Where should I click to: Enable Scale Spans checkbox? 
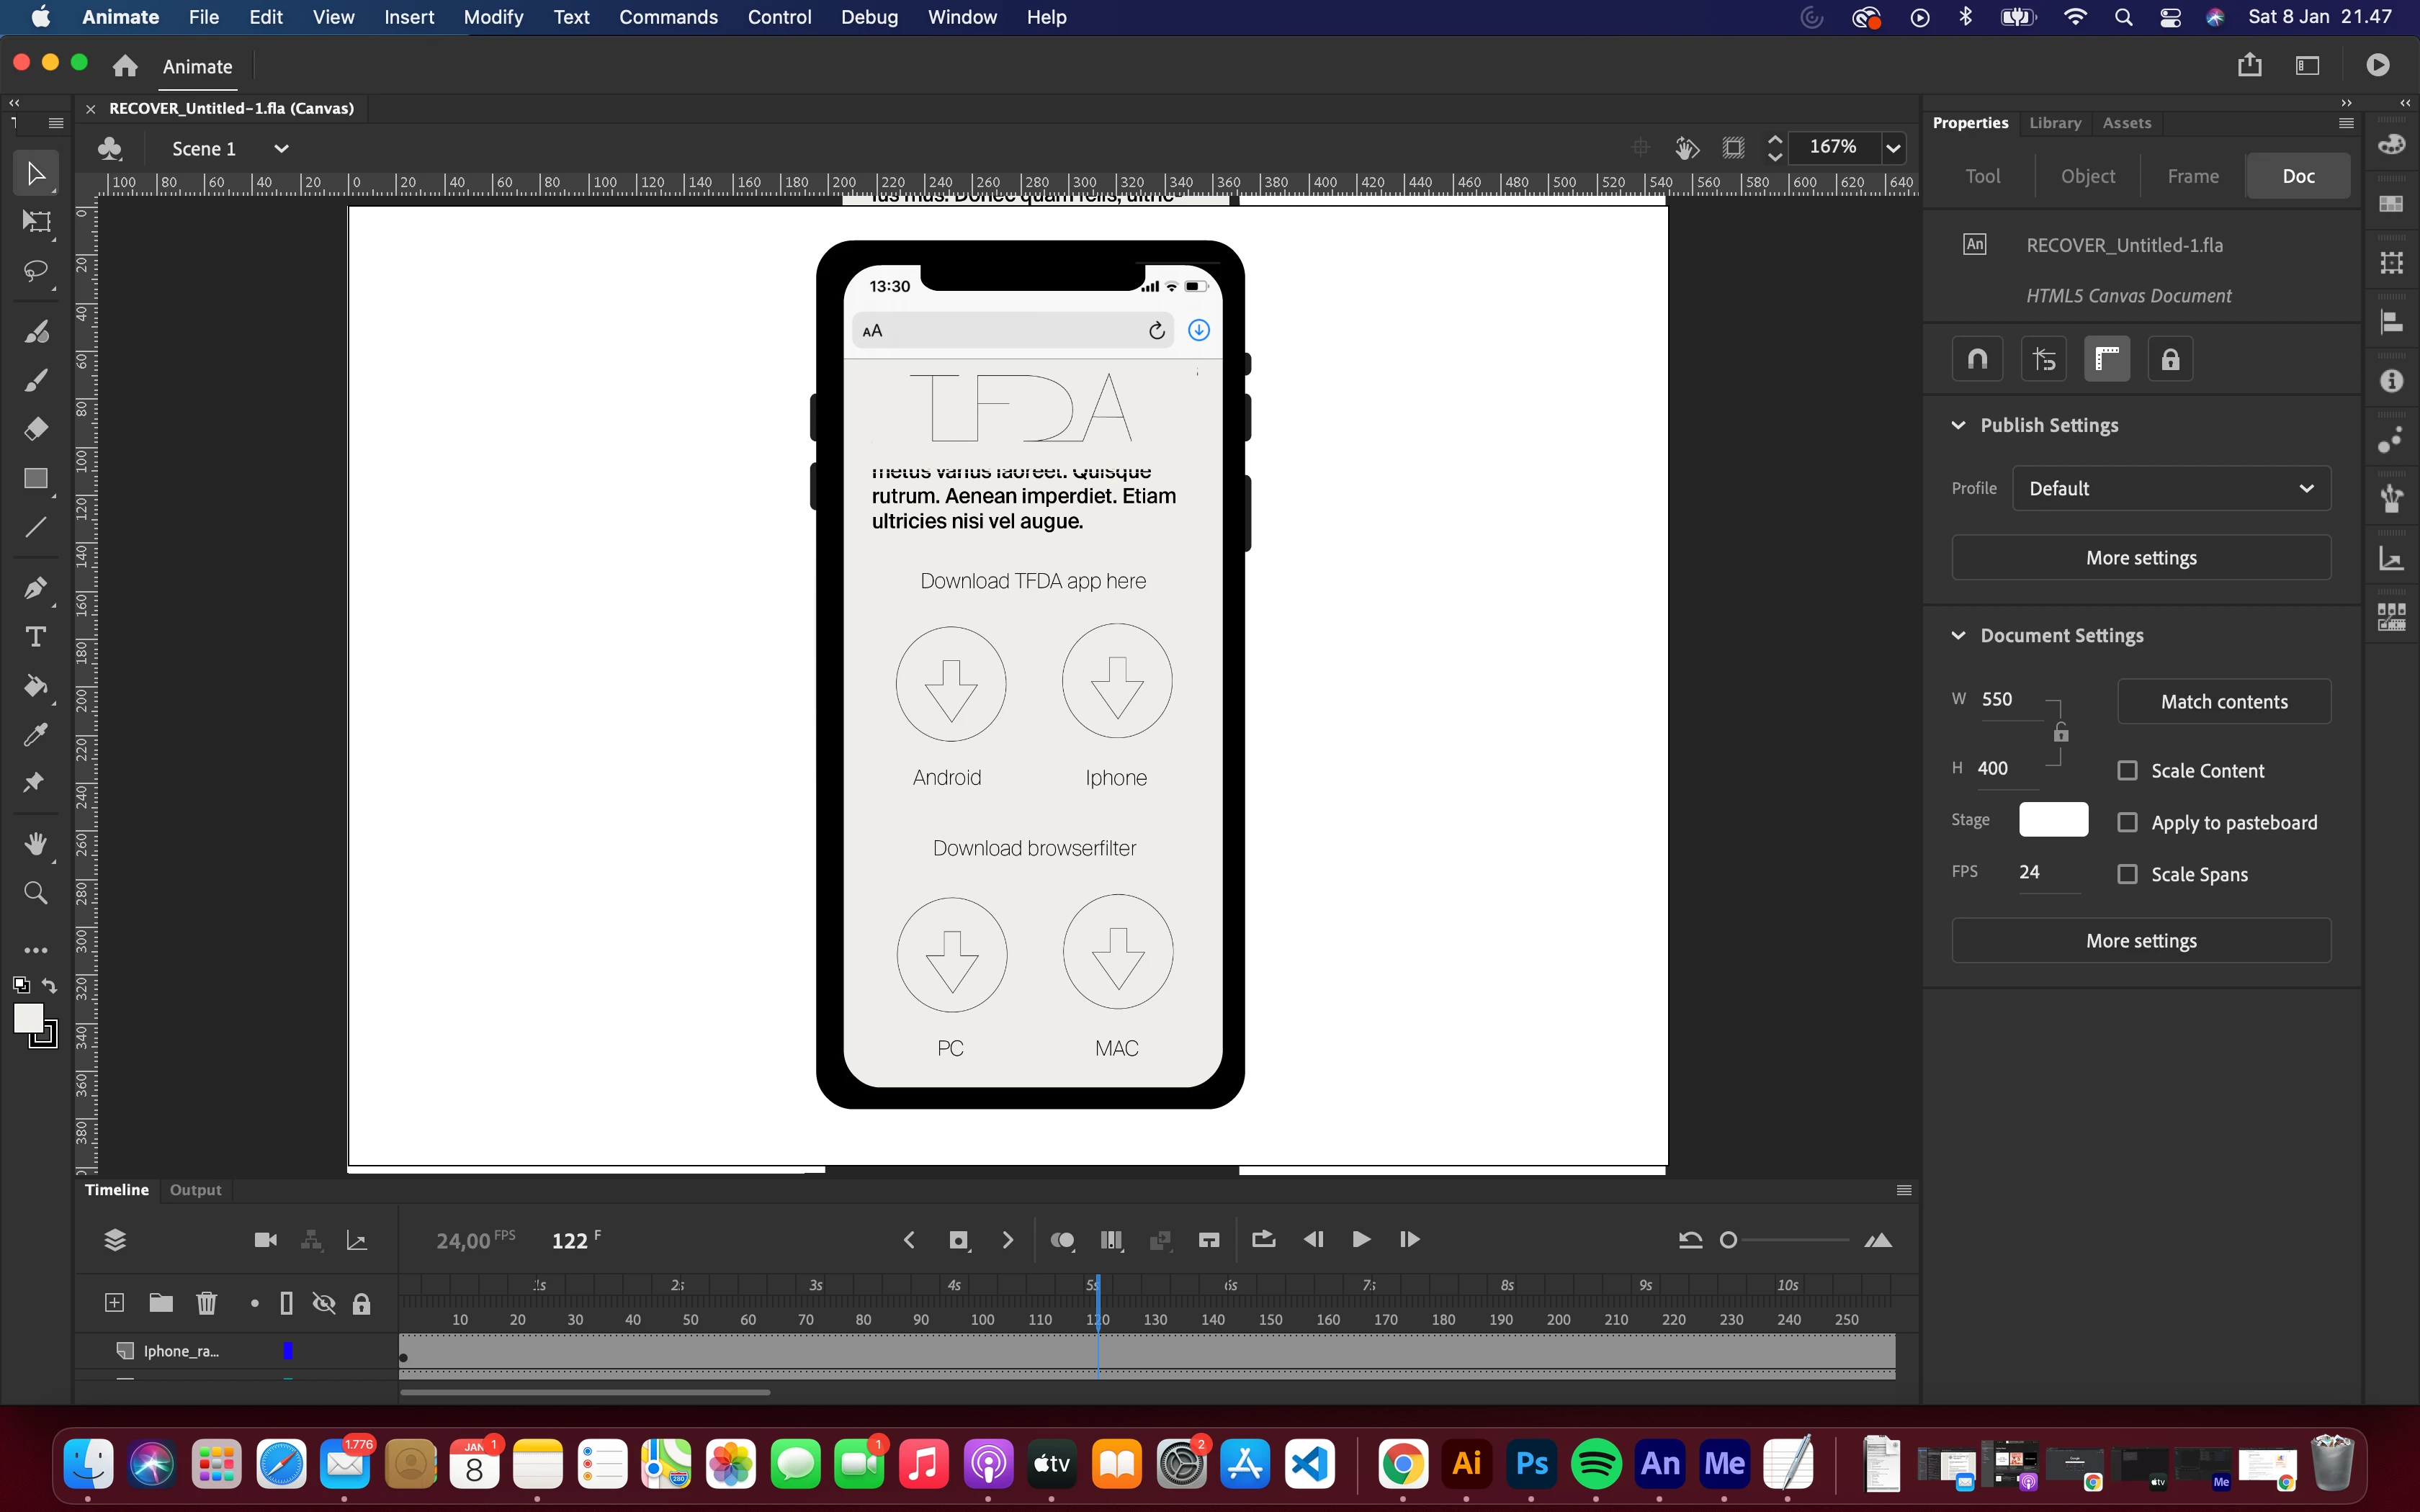click(2127, 874)
